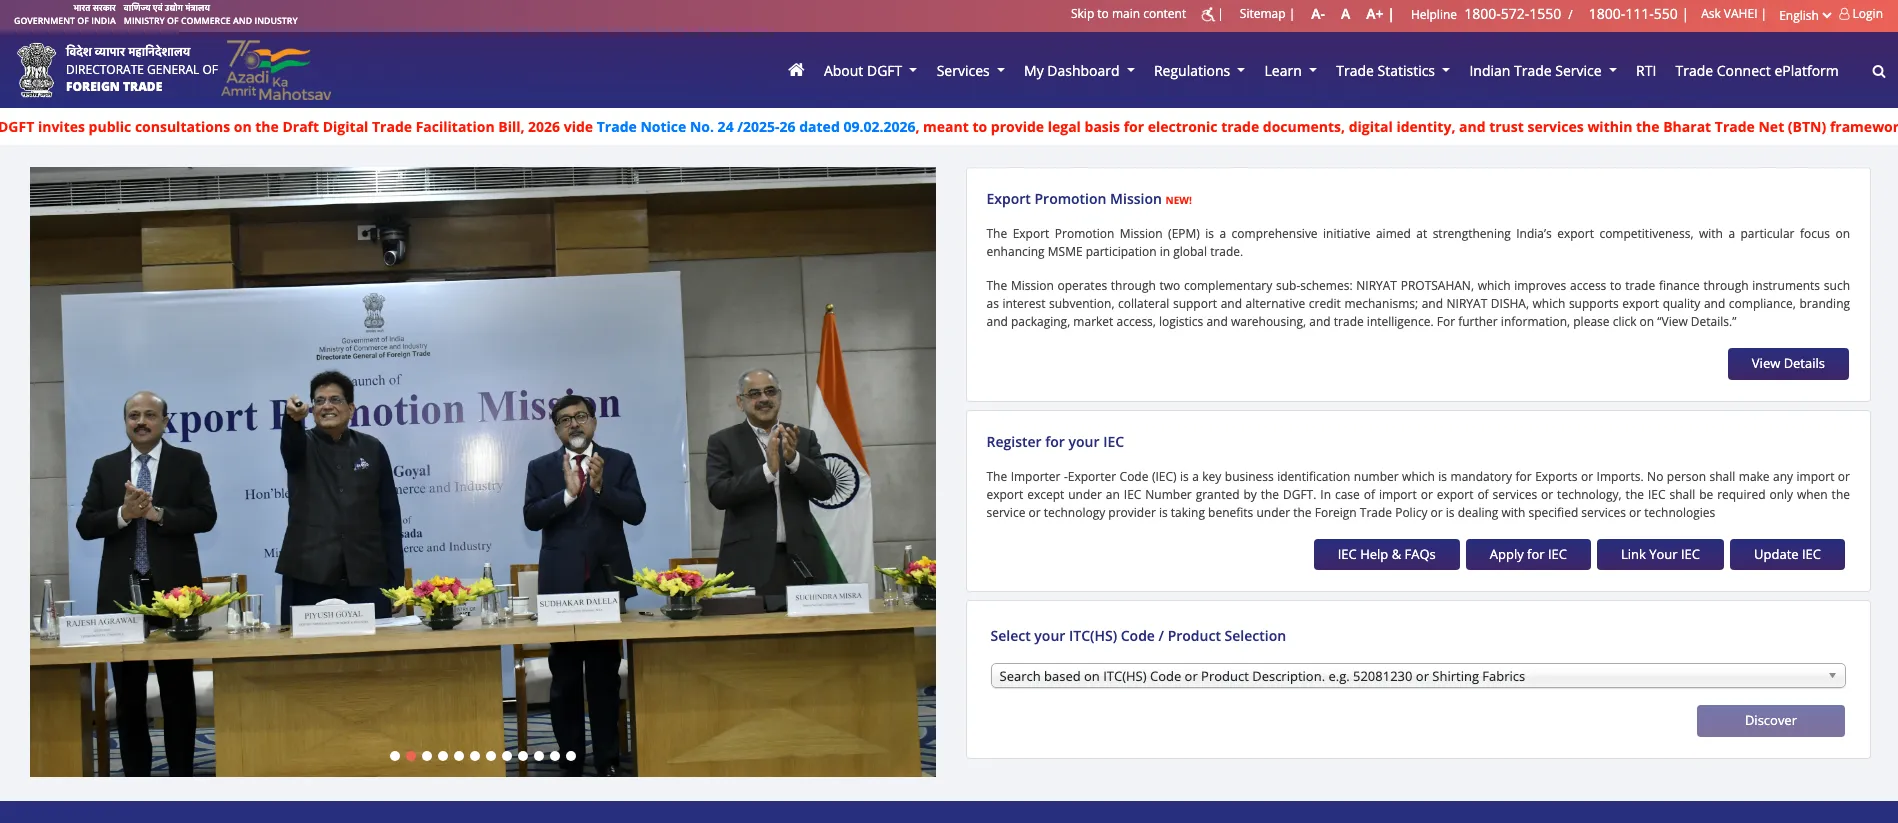
Task: Click the Export Promotion Mission banner image
Action: [x=483, y=471]
